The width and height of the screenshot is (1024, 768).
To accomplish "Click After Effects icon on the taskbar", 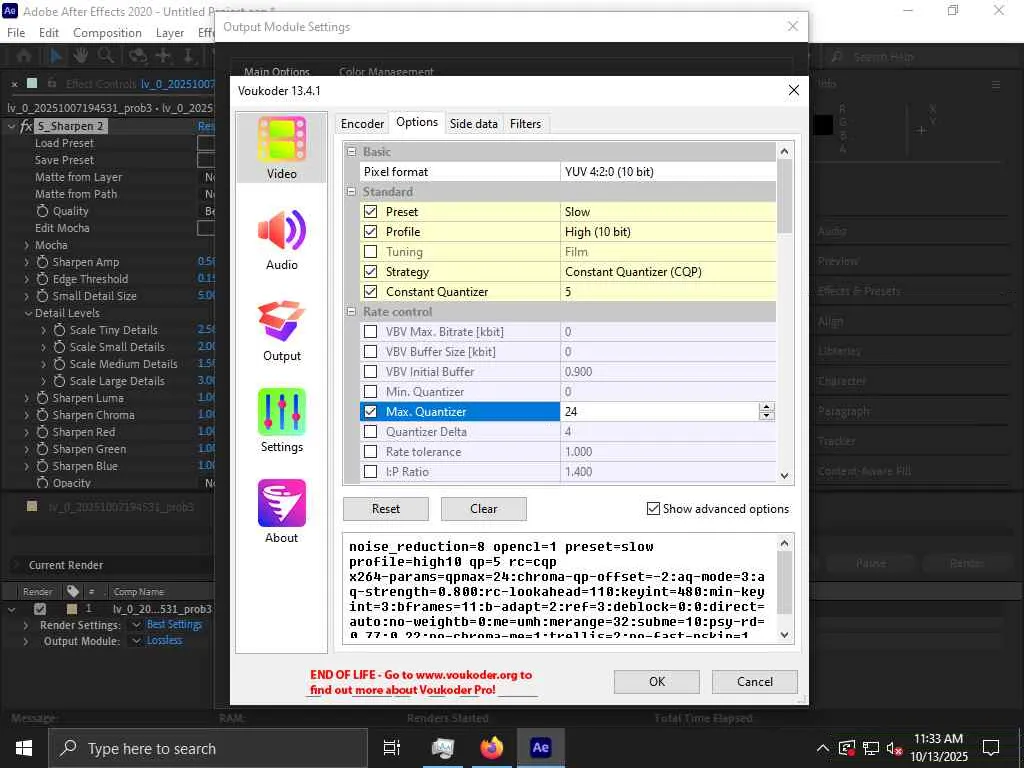I will tap(541, 748).
